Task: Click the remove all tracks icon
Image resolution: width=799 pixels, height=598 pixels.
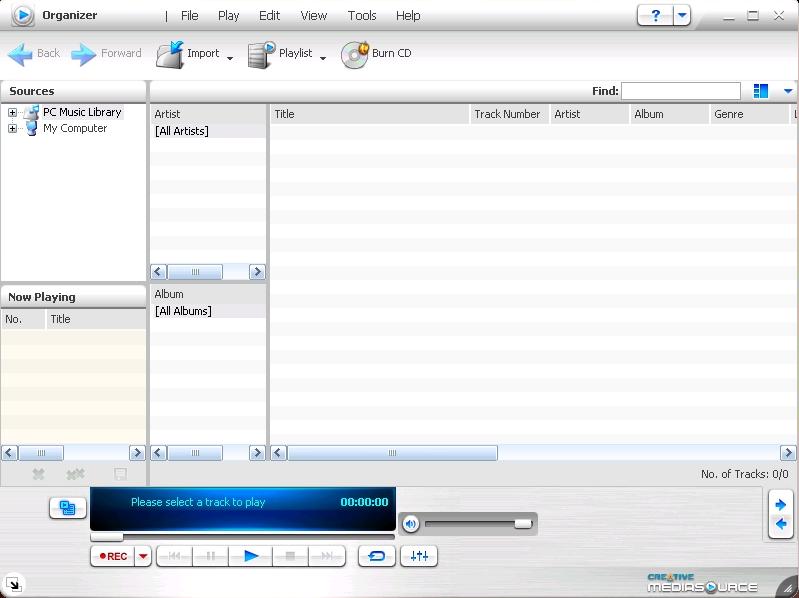Action: click(76, 474)
